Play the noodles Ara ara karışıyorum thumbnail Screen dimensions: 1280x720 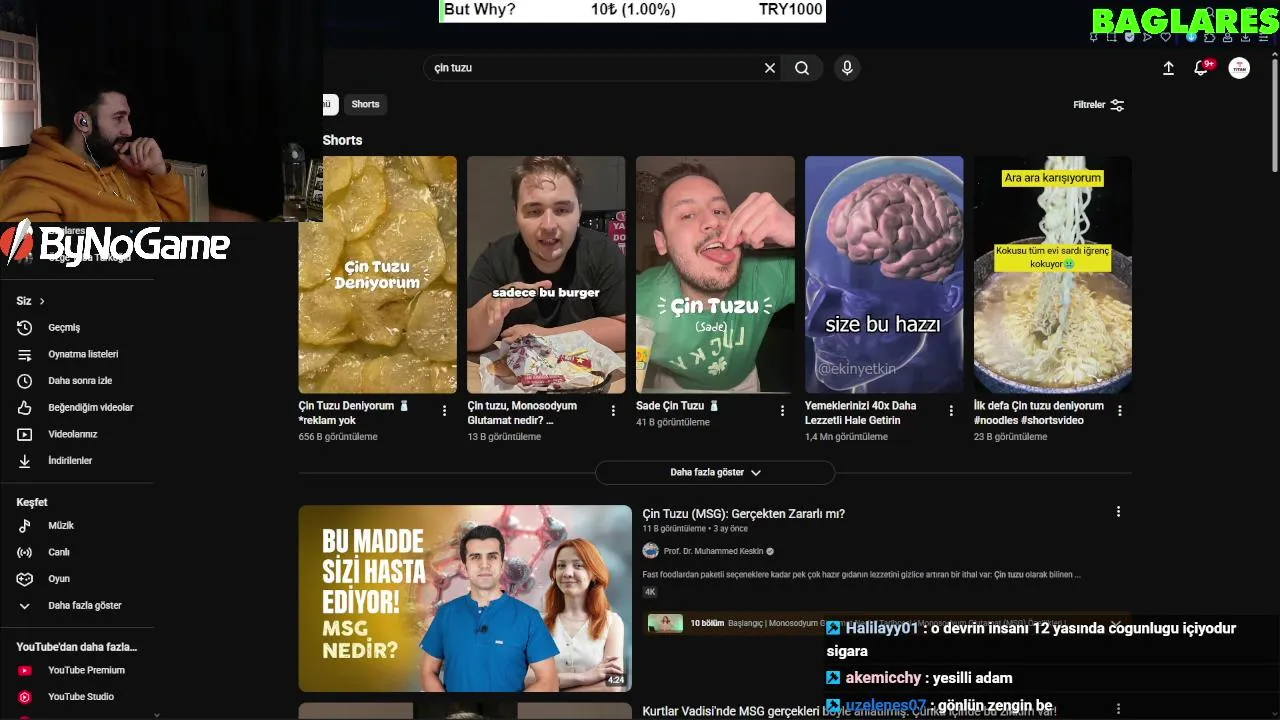click(x=1053, y=275)
